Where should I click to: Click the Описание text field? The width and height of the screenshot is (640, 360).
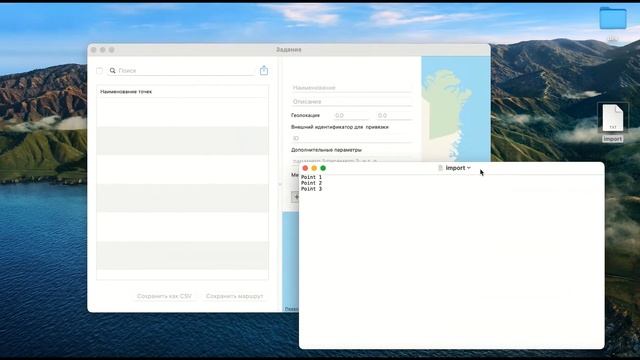coord(351,102)
